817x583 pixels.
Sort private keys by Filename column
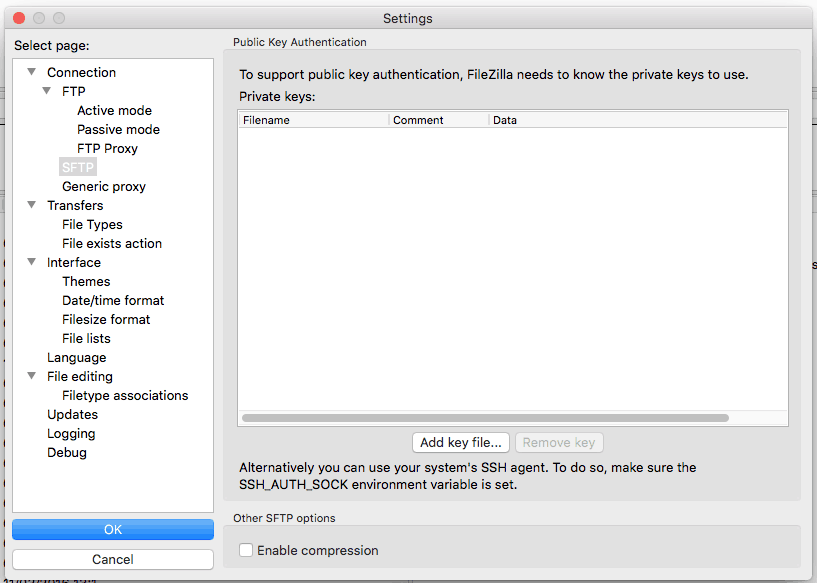point(314,120)
